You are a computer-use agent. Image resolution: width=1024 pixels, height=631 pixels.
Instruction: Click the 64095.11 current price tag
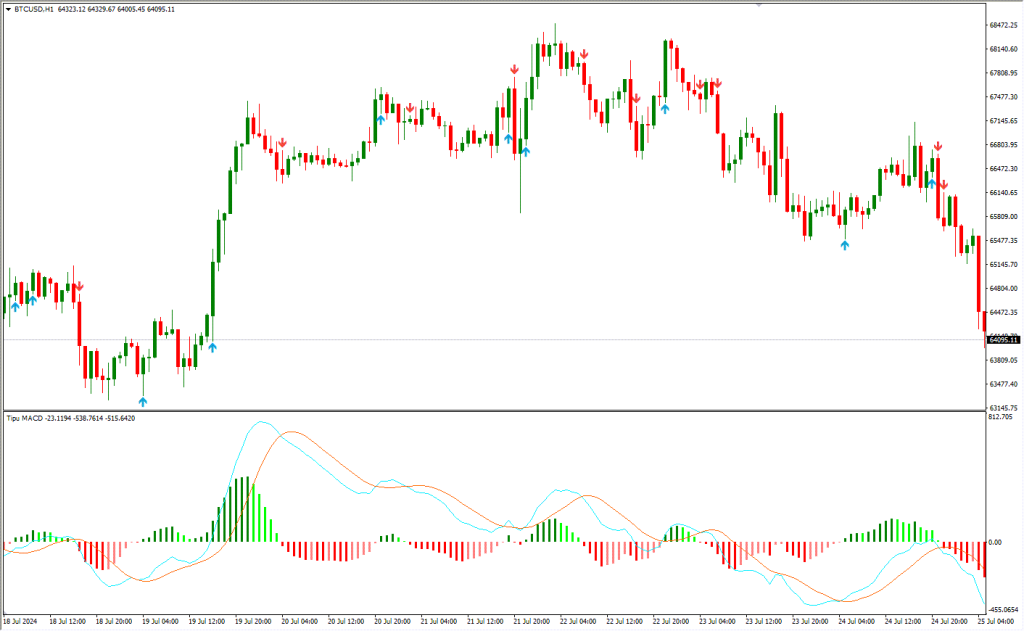(1002, 340)
